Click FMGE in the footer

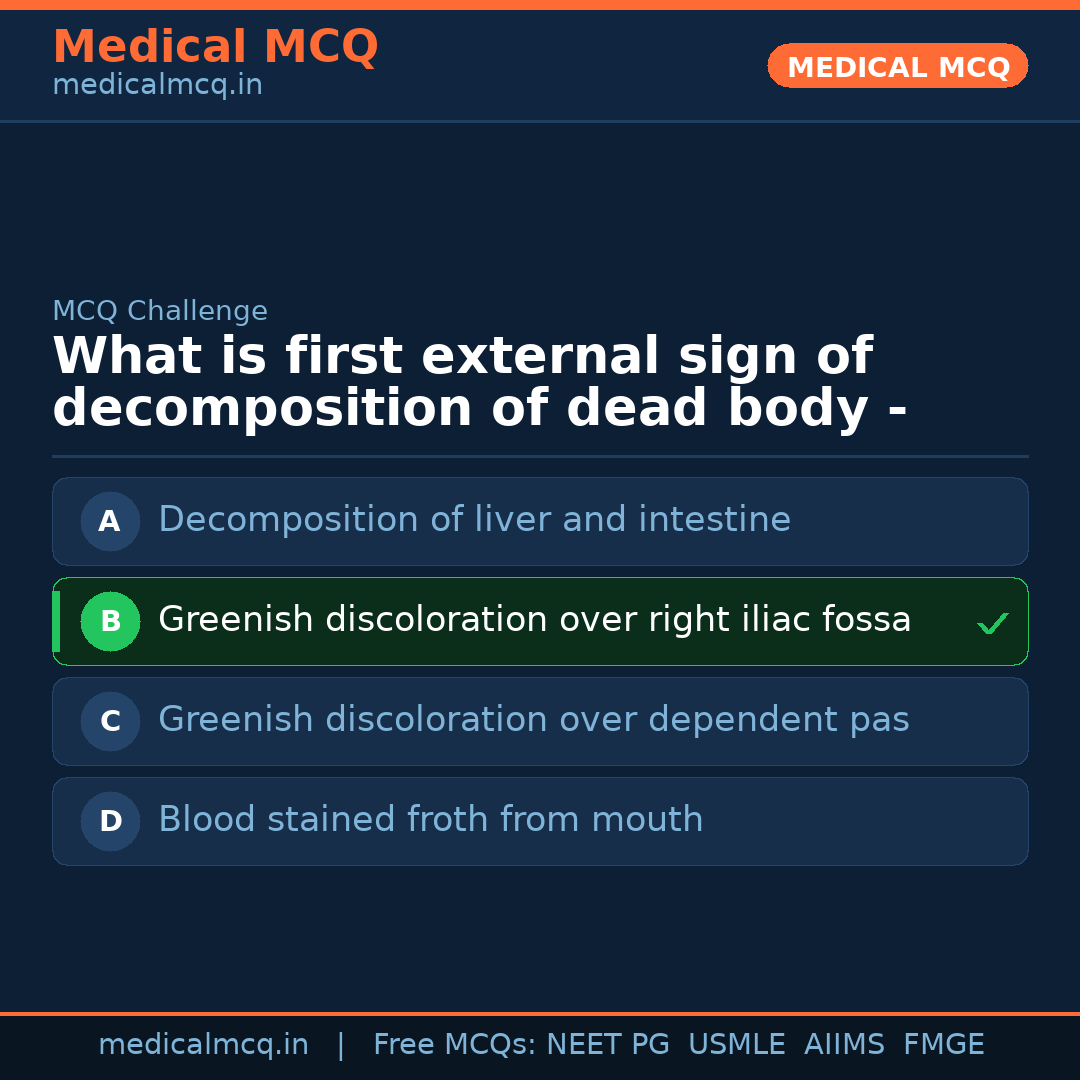click(x=943, y=1045)
